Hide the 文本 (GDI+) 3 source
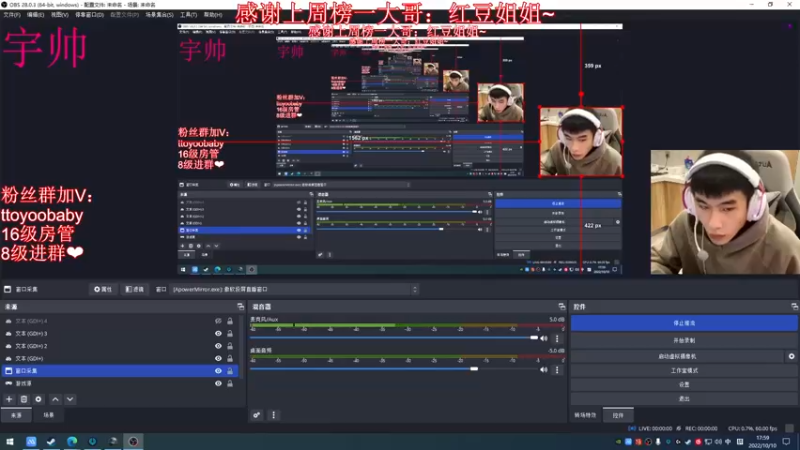 (218, 333)
